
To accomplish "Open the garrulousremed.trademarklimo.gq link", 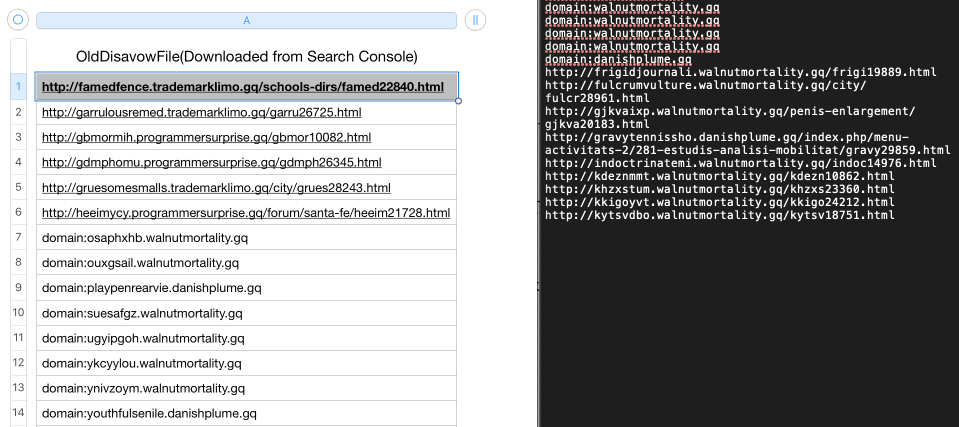I will tap(201, 112).
